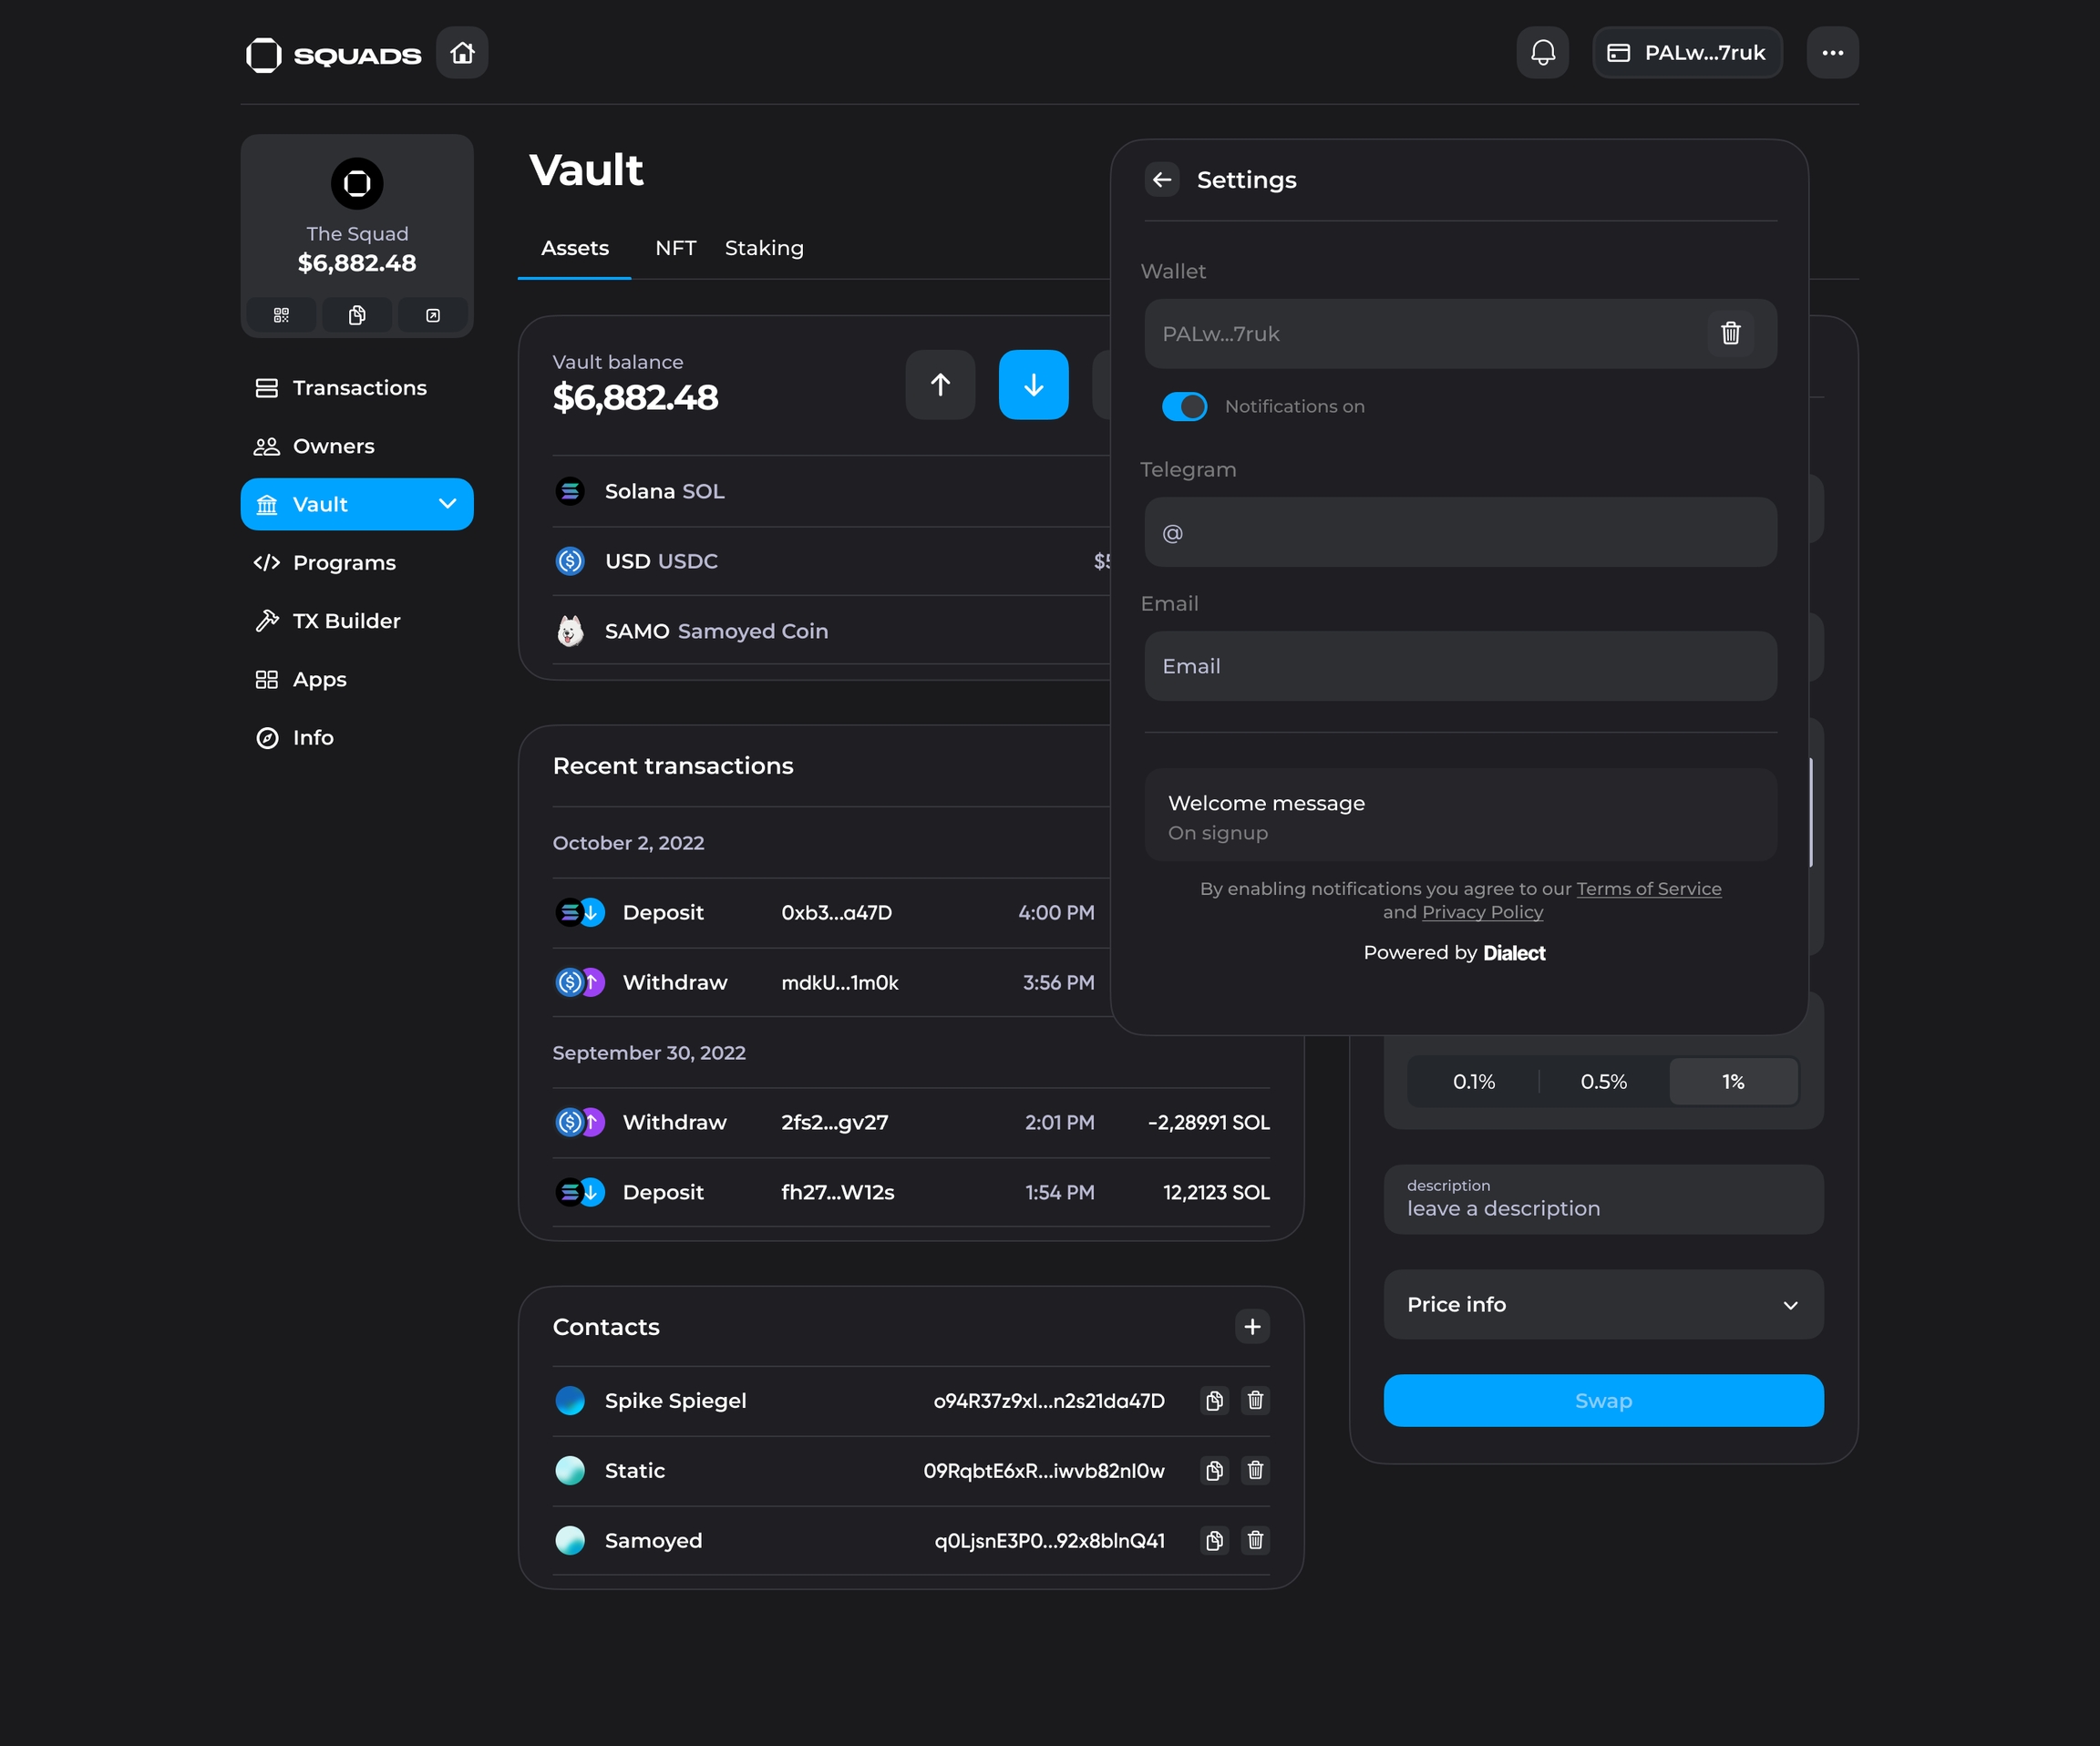Switch to the NFT tab
The image size is (2100, 1746).
(x=675, y=248)
